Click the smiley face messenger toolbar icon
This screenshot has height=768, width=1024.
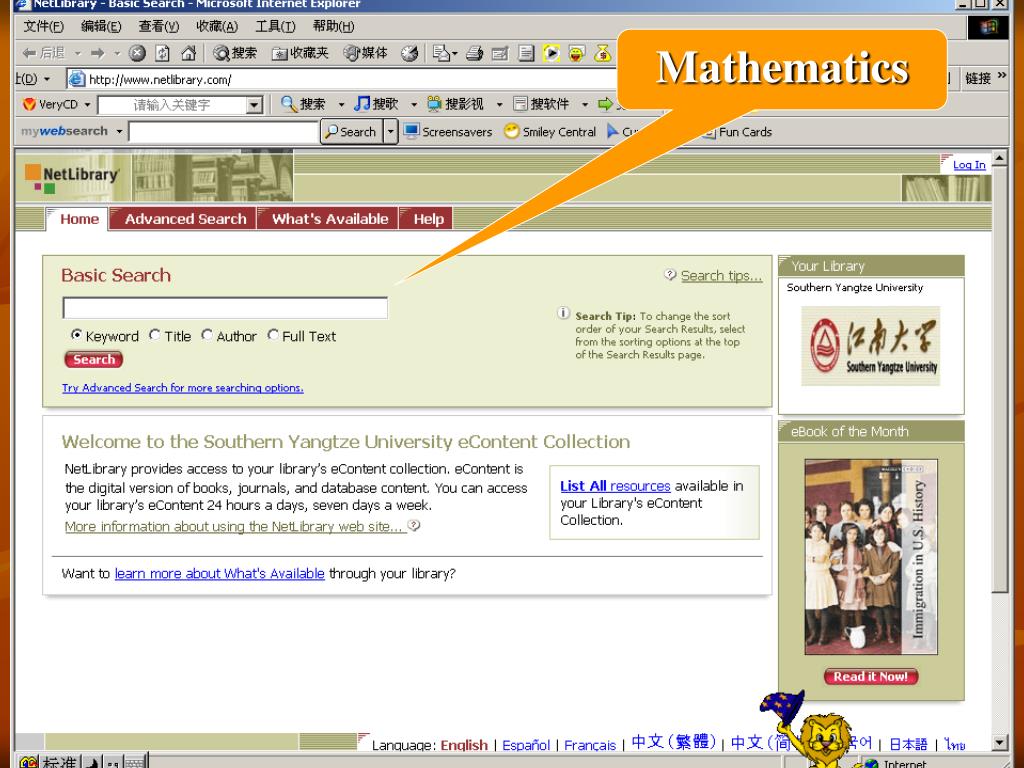pyautogui.click(x=576, y=53)
